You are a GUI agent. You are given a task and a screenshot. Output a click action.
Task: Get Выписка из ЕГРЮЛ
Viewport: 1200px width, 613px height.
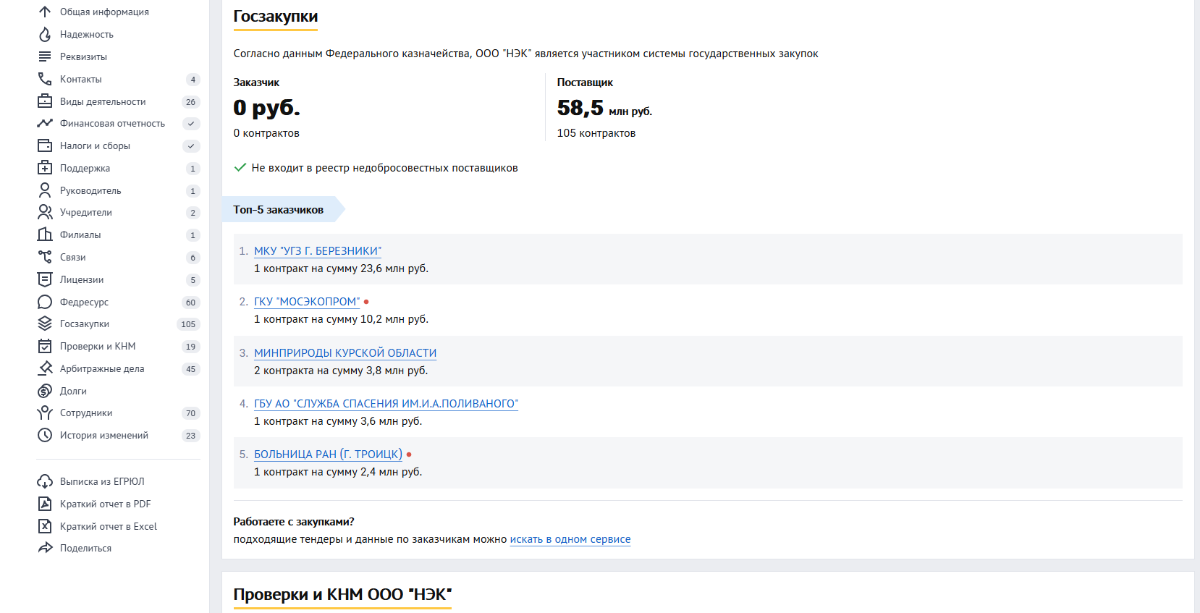pyautogui.click(x=100, y=482)
